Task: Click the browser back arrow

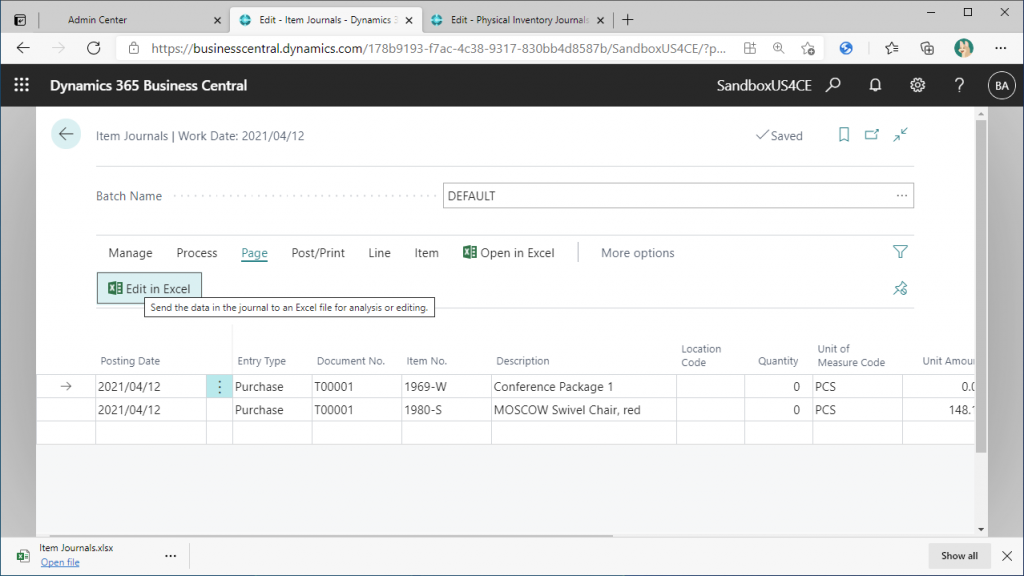Action: 24,48
